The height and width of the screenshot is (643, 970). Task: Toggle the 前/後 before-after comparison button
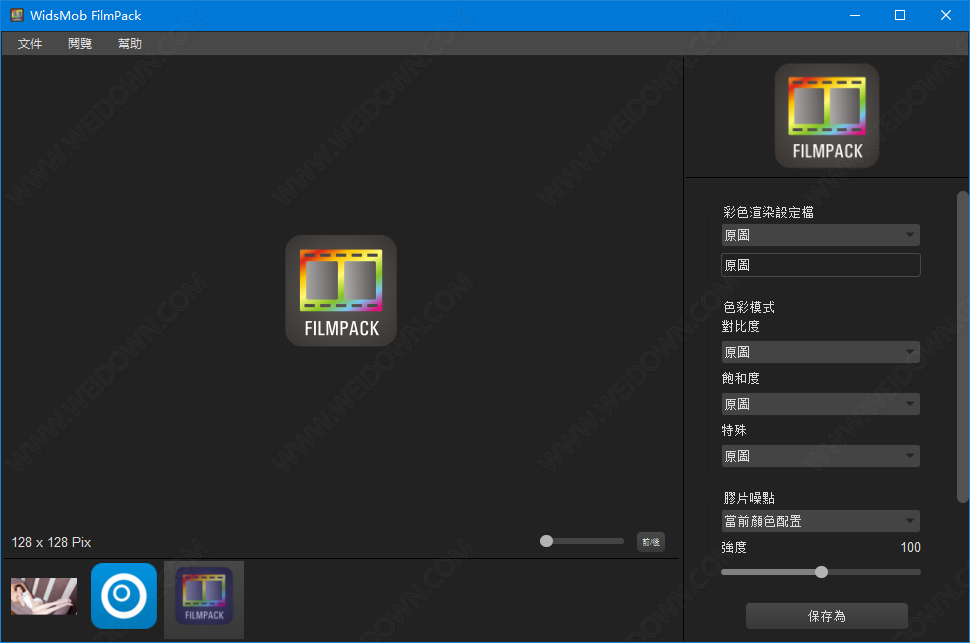click(651, 542)
